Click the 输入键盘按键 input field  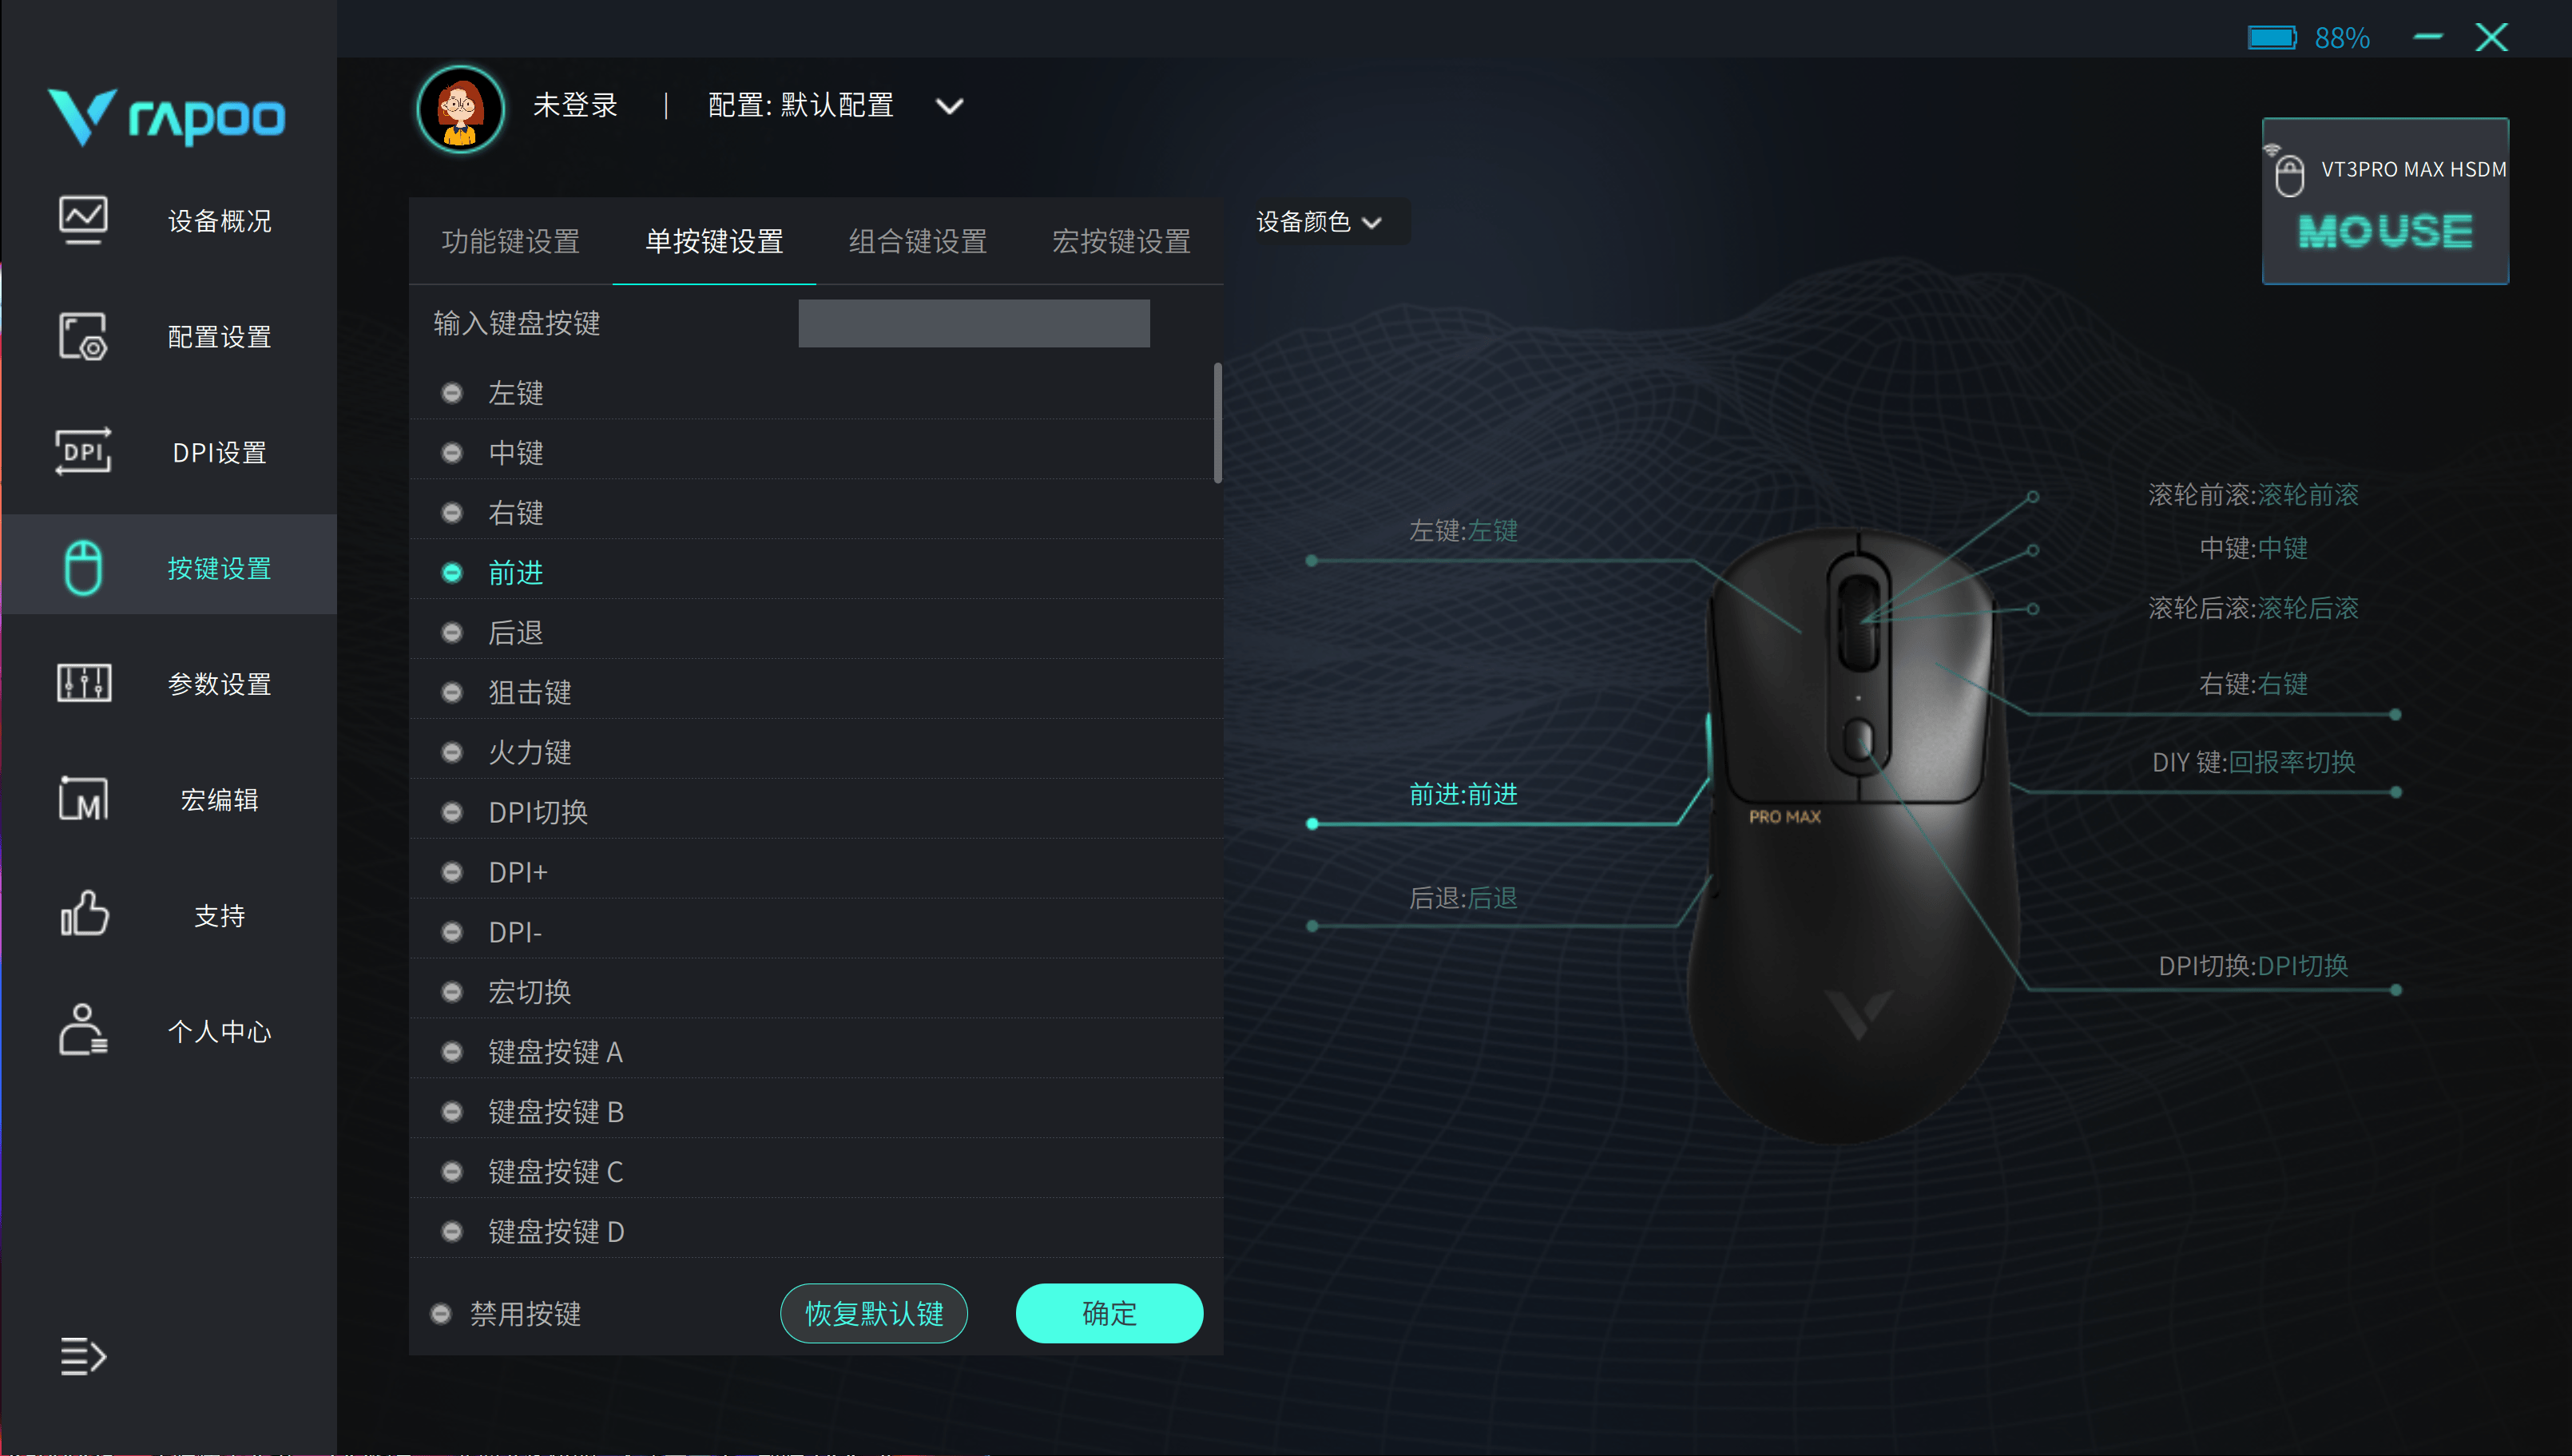coord(974,324)
